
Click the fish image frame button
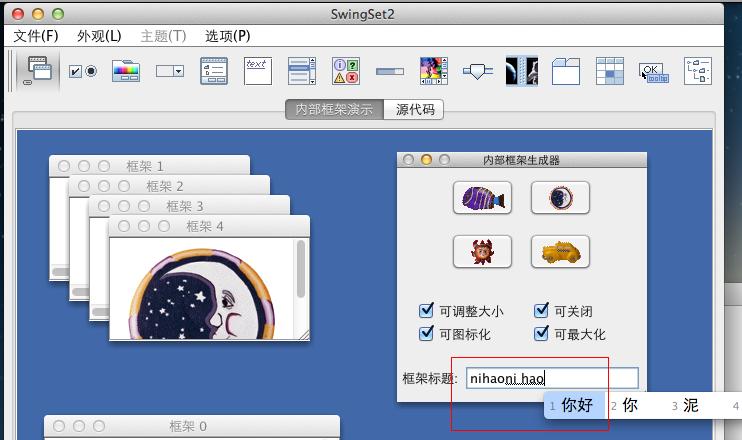click(x=482, y=198)
